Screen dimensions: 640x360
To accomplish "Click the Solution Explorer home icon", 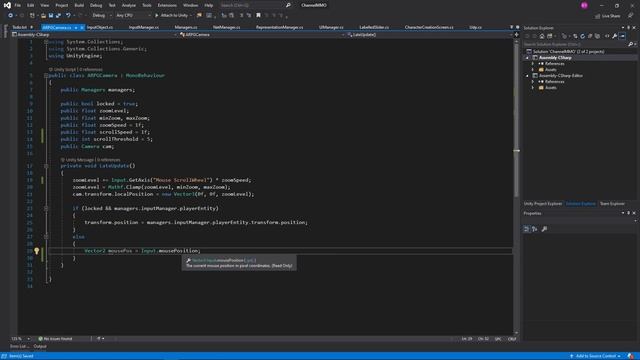I will coord(542,36).
